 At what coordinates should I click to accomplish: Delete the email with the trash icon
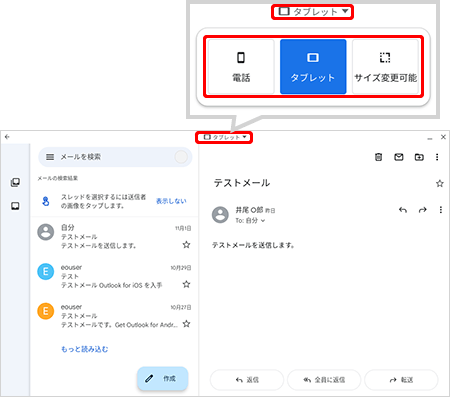click(x=378, y=157)
